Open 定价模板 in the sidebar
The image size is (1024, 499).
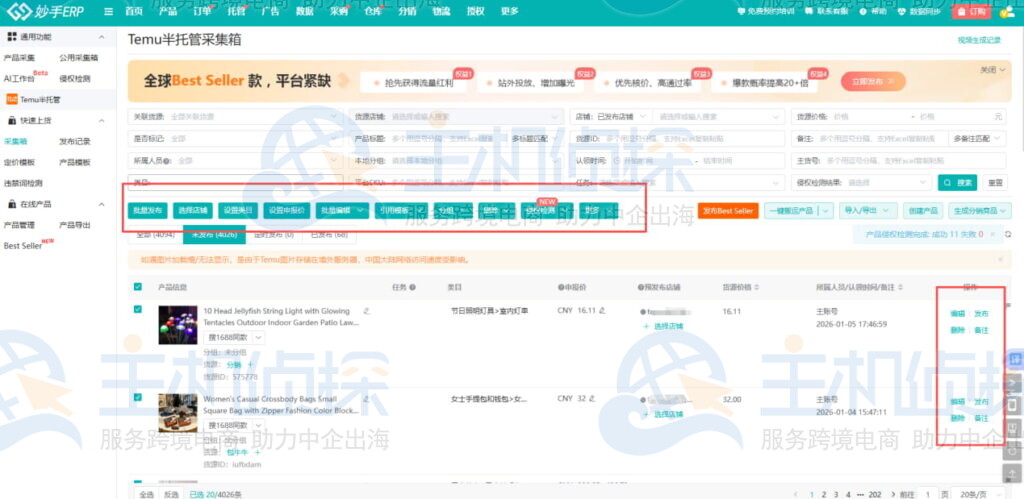tap(19, 163)
